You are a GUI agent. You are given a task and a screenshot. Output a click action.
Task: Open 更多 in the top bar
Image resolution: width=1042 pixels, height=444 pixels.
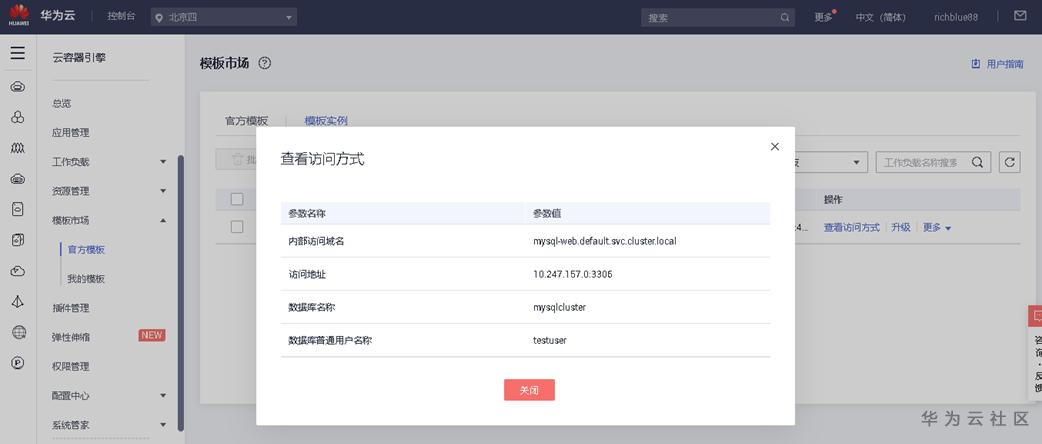point(824,18)
